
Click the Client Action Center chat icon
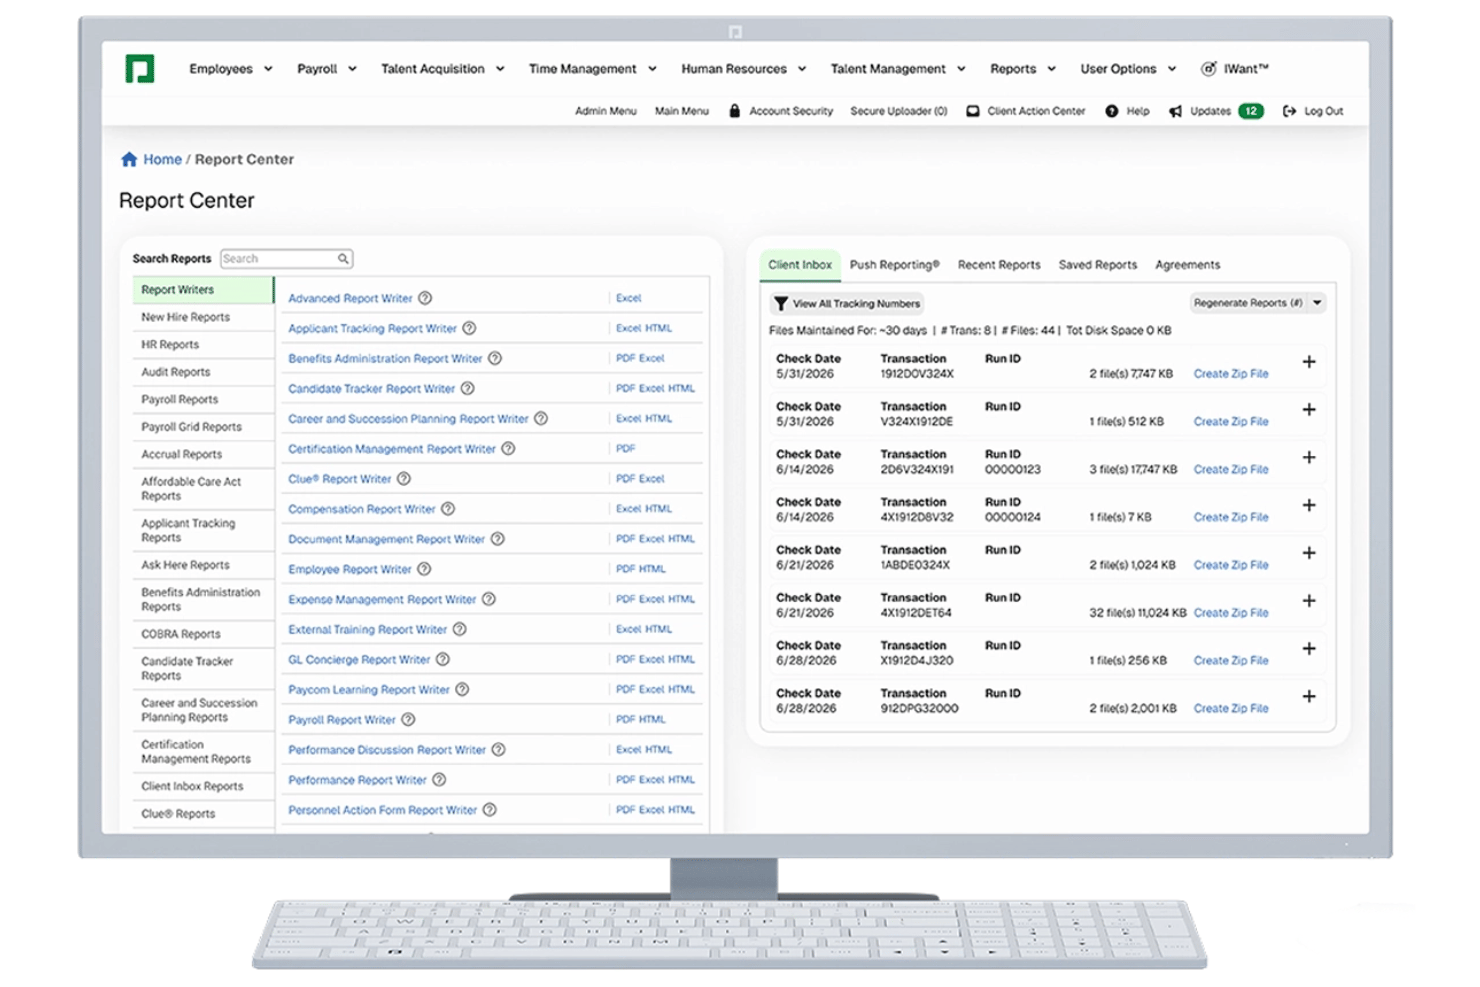pyautogui.click(x=972, y=111)
